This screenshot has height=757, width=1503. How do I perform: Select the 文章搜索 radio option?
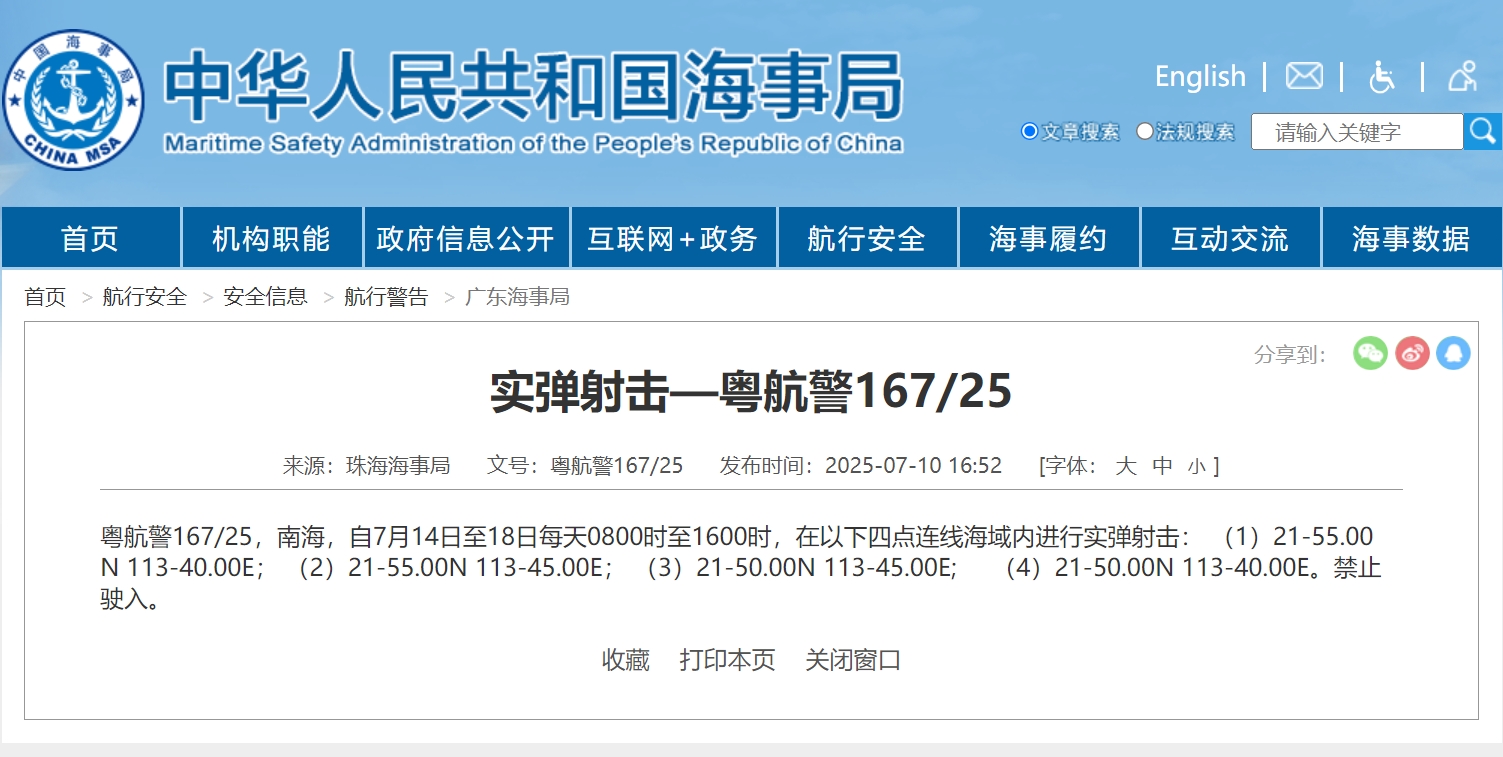1029,131
